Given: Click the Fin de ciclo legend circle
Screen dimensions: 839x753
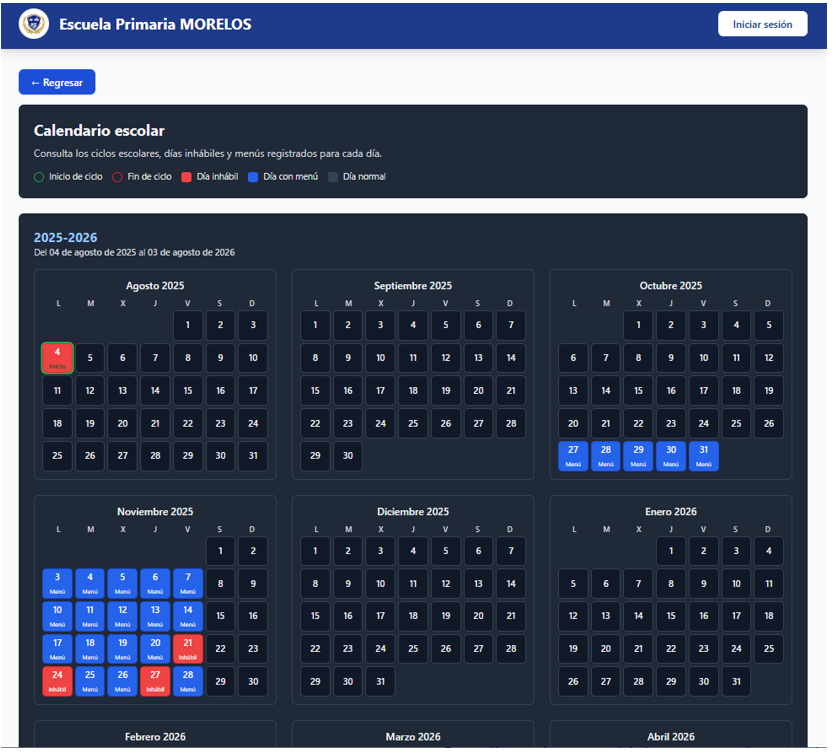Looking at the screenshot, I should pos(117,177).
